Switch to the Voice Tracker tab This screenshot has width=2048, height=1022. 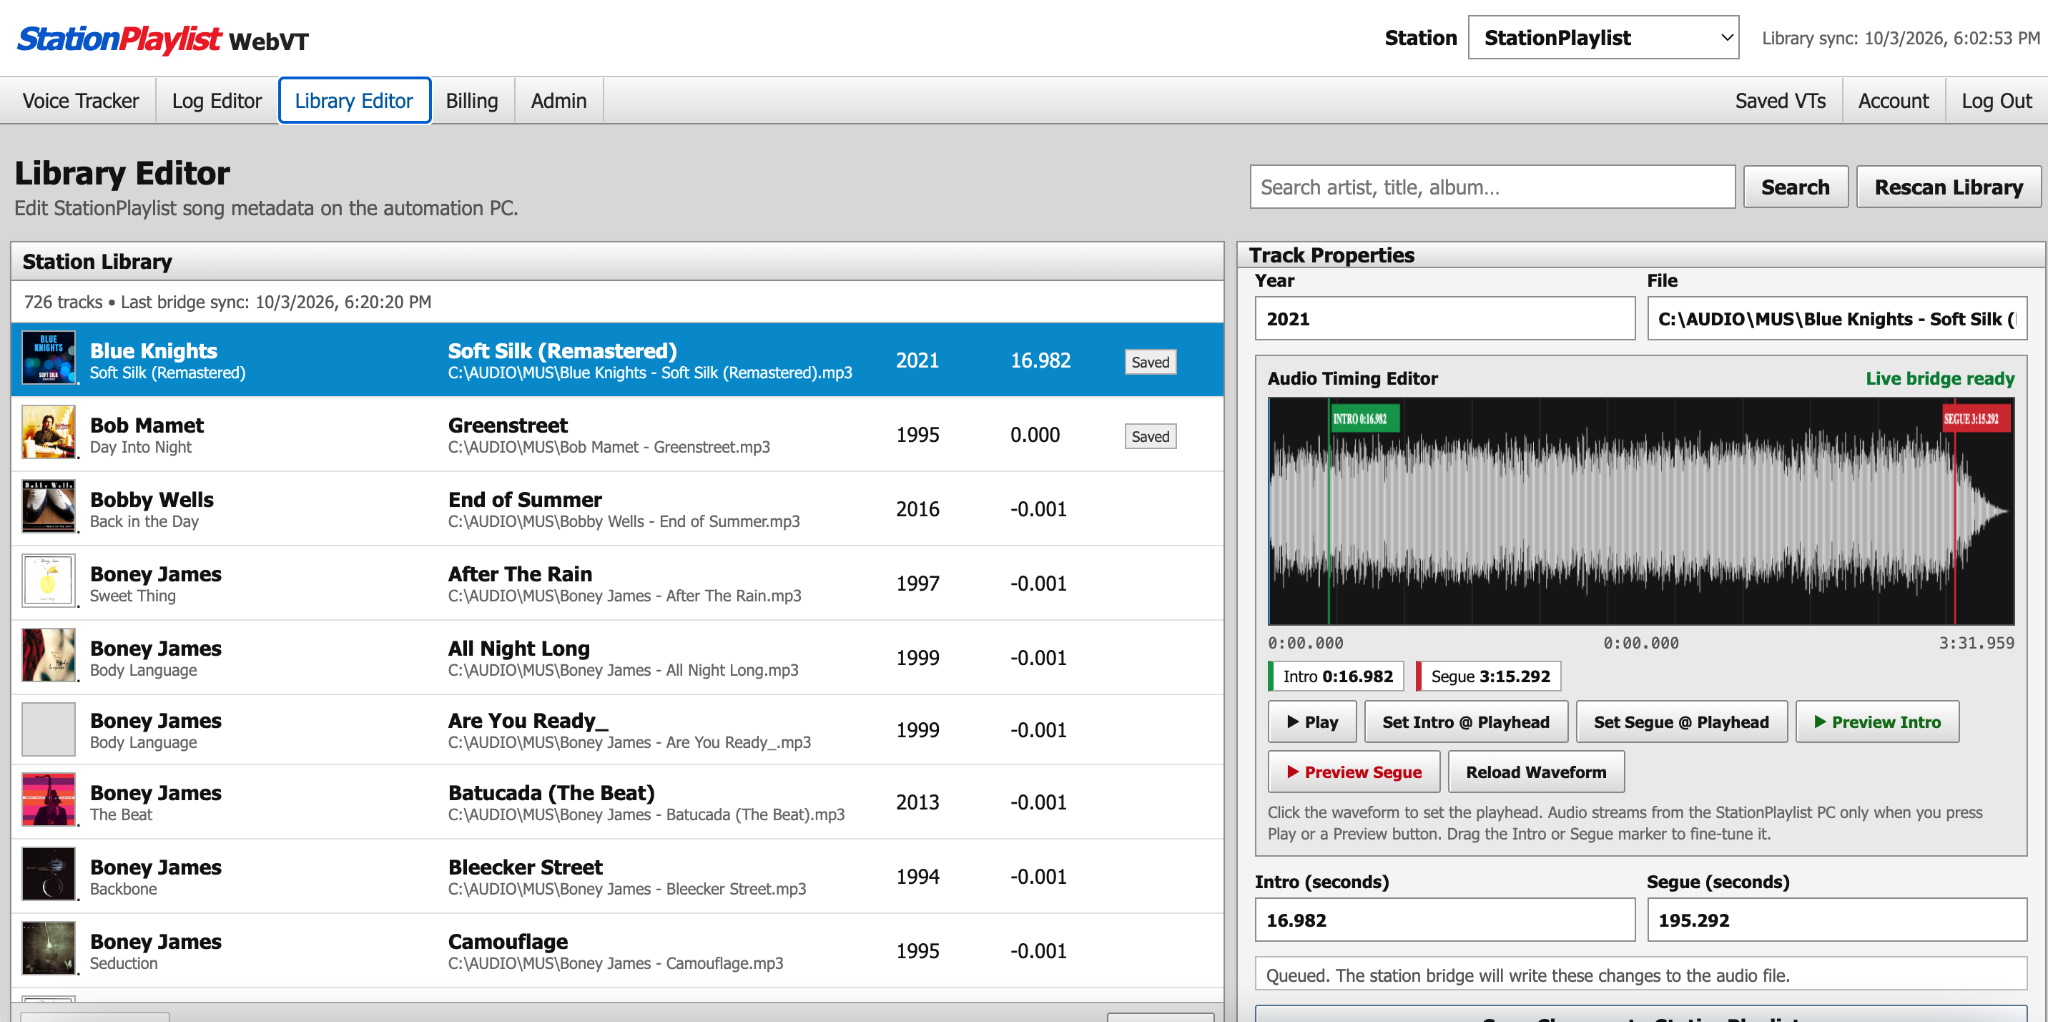click(x=81, y=101)
